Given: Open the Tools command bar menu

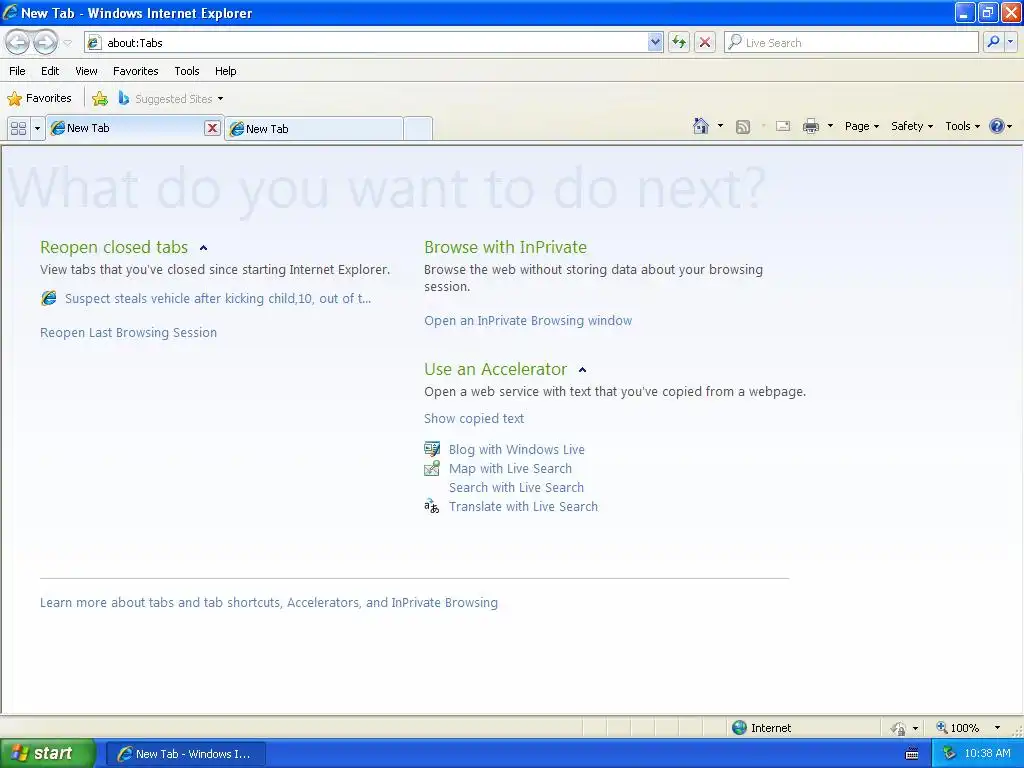Looking at the screenshot, I should pyautogui.click(x=962, y=126).
